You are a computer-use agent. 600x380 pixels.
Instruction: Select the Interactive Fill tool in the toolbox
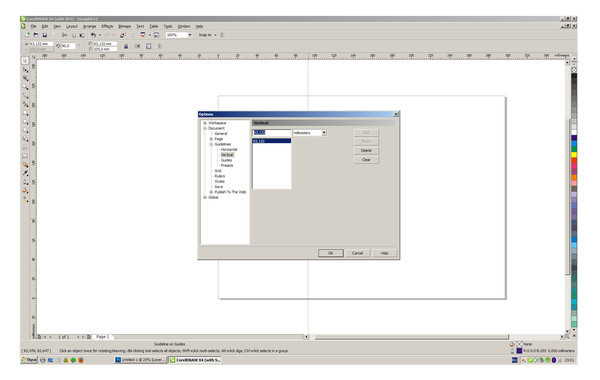tap(25, 199)
